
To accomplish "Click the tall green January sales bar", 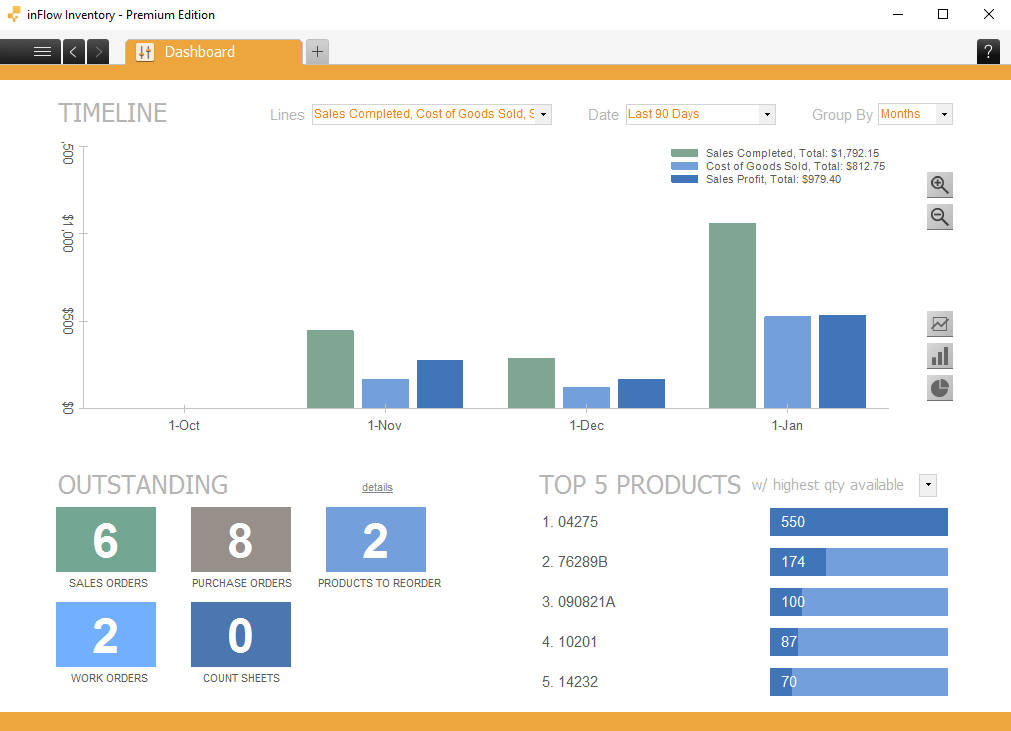I will (x=731, y=315).
